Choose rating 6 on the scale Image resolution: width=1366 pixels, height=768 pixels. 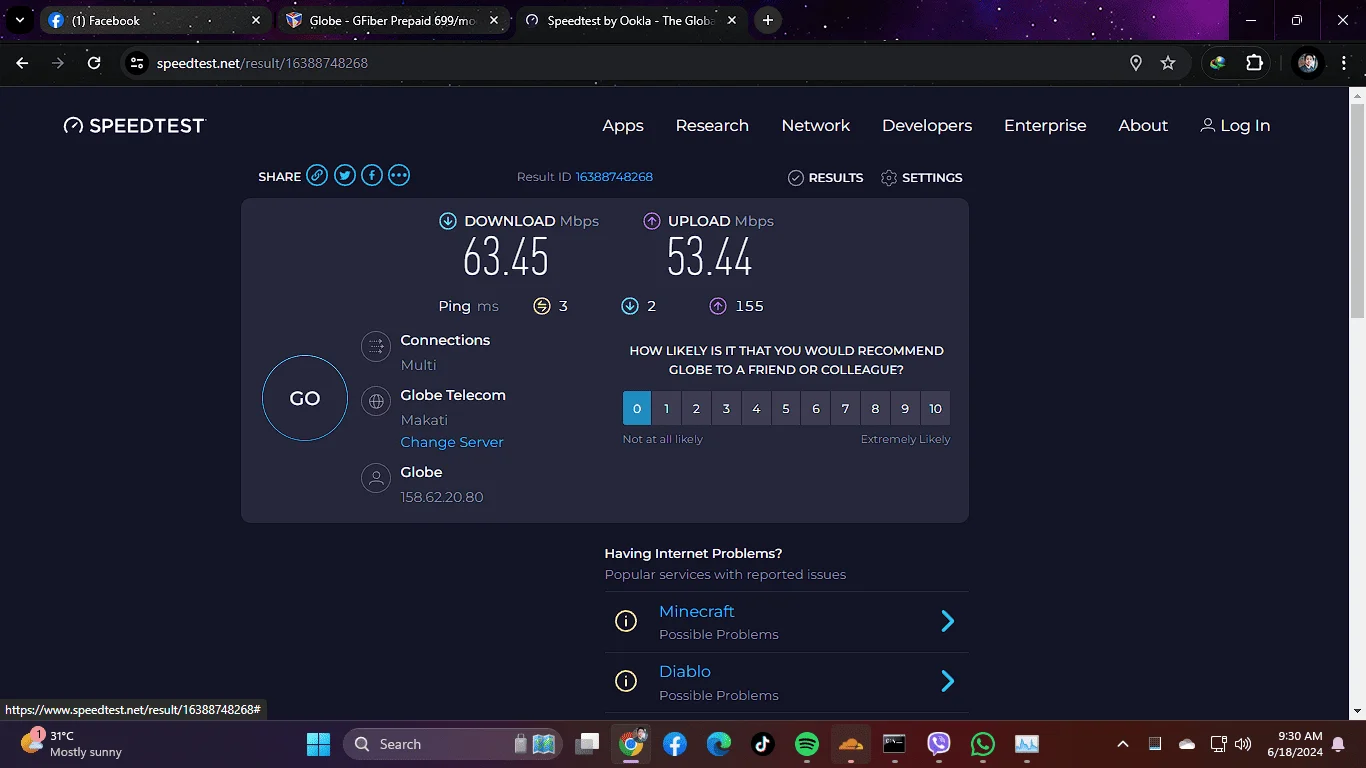pos(816,408)
